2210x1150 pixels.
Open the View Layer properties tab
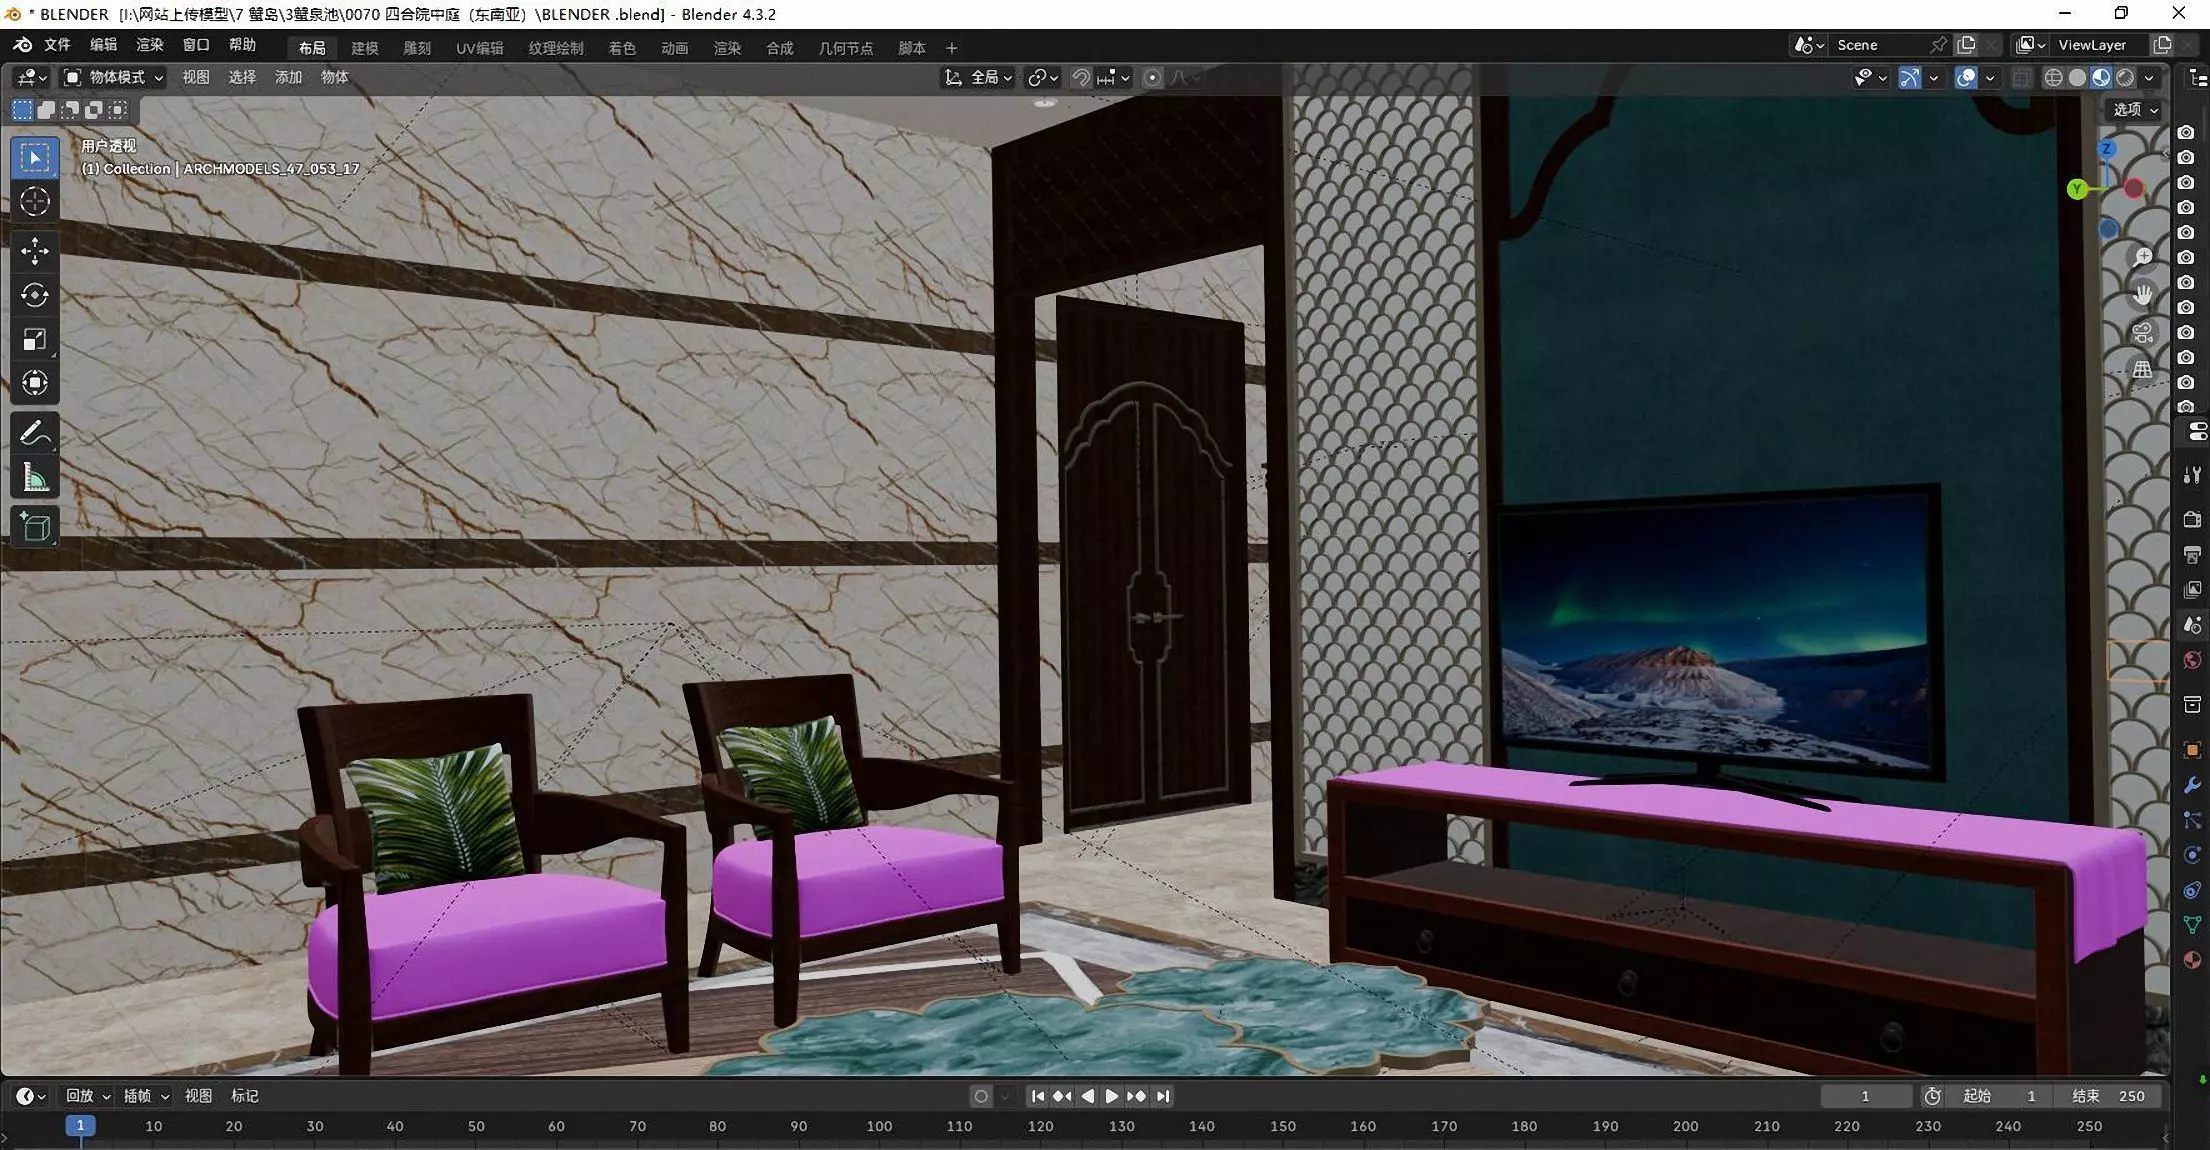tap(2192, 589)
